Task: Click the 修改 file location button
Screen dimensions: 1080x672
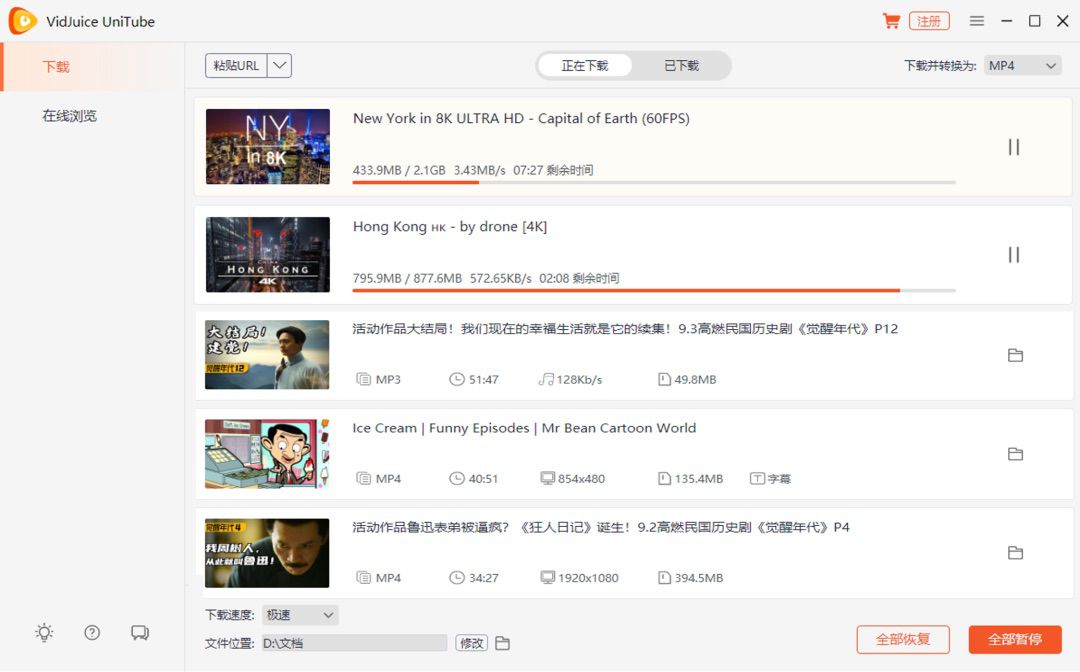Action: [472, 643]
